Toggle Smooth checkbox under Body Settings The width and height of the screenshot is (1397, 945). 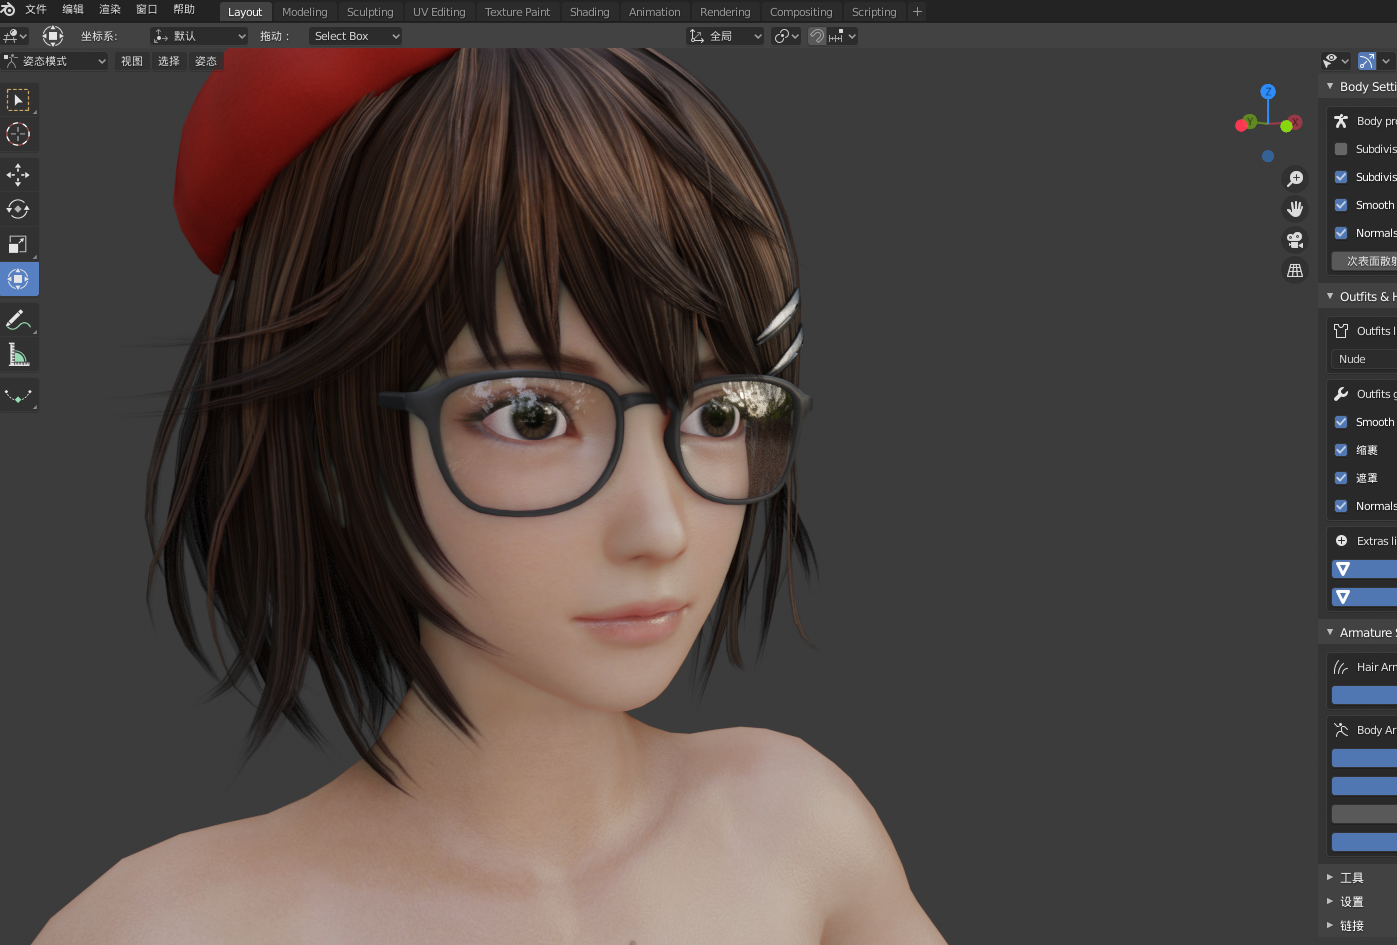[1341, 205]
